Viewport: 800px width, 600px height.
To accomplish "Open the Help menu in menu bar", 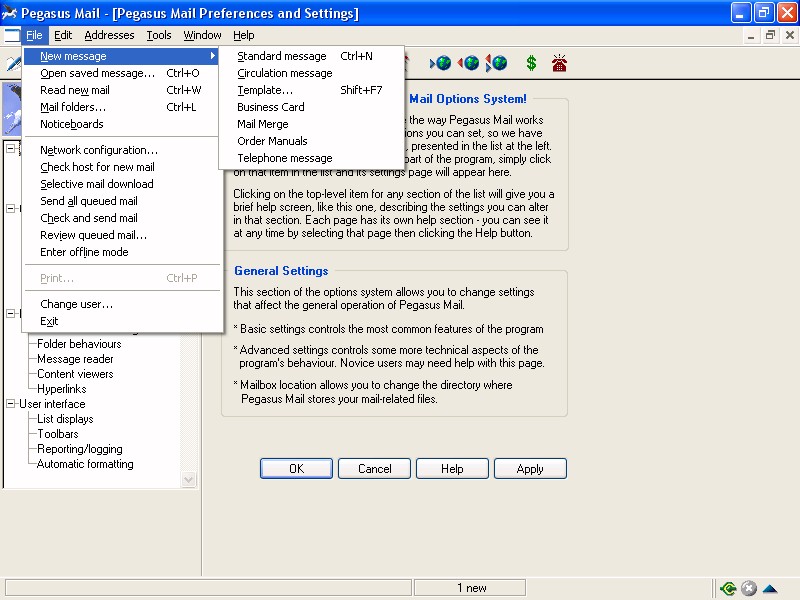I will point(243,35).
